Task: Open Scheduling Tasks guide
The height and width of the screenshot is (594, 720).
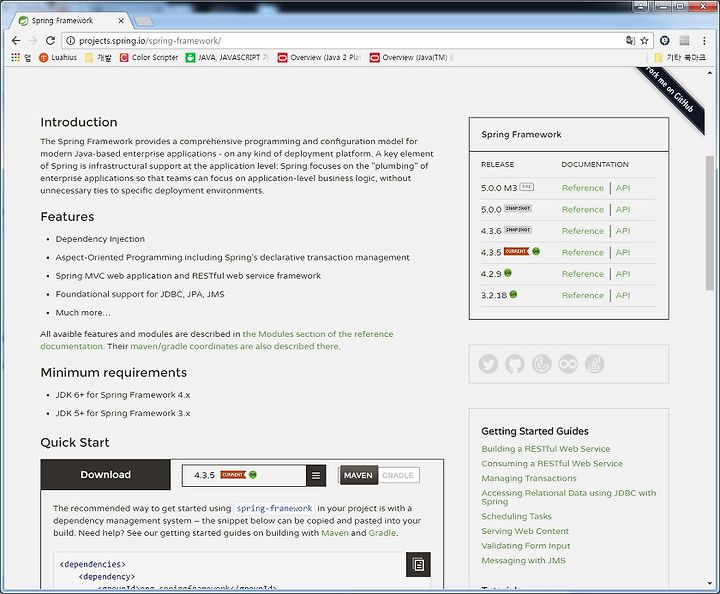Action: point(516,516)
